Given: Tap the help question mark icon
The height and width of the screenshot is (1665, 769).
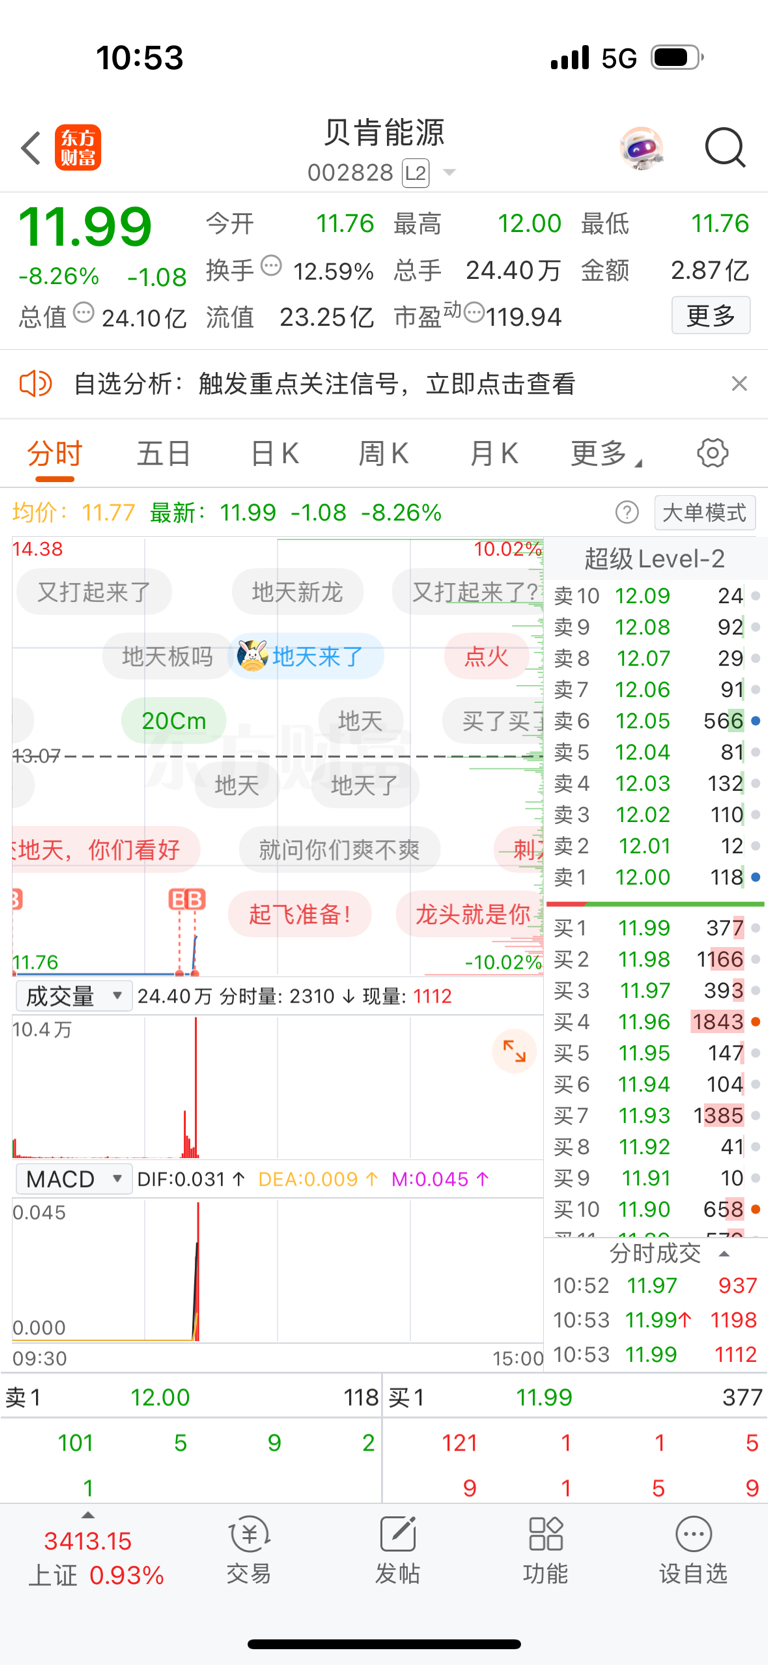Looking at the screenshot, I should [x=627, y=513].
